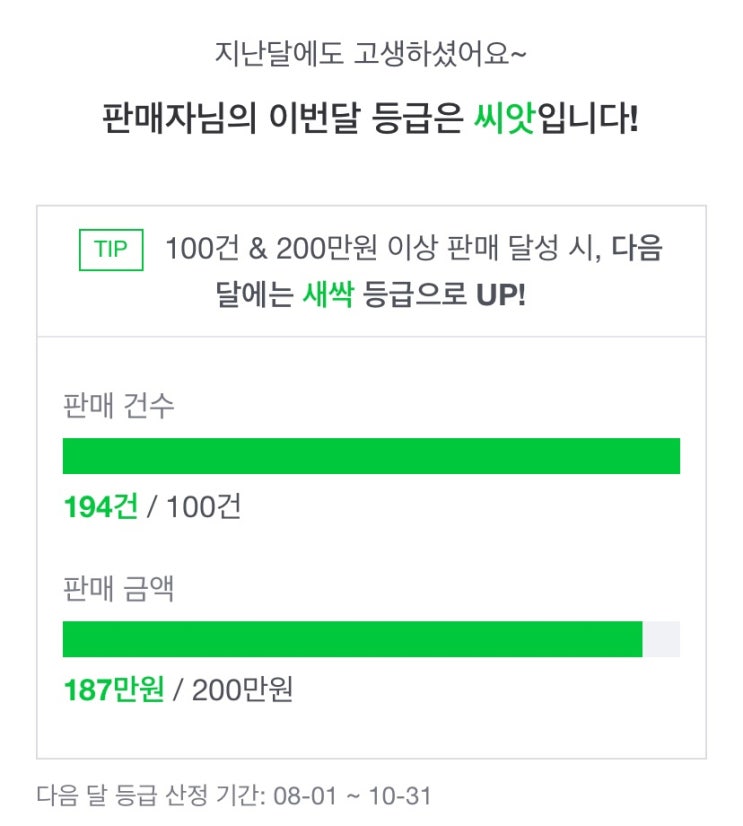This screenshot has height=826, width=743.
Task: Click the 100건 target count
Action: (x=204, y=507)
